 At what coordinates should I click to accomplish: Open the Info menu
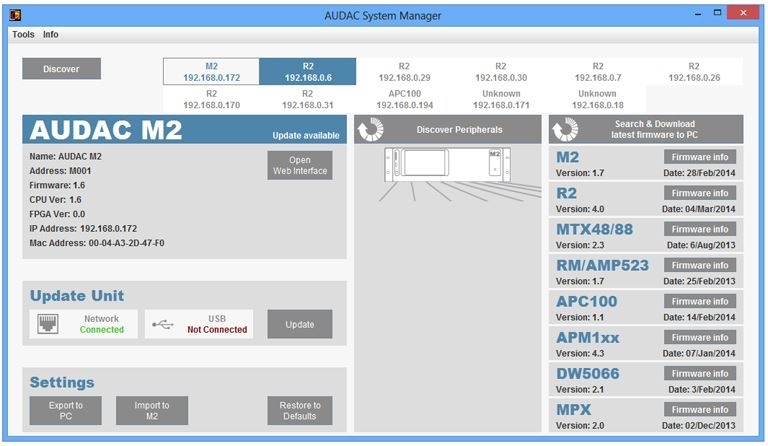click(50, 34)
